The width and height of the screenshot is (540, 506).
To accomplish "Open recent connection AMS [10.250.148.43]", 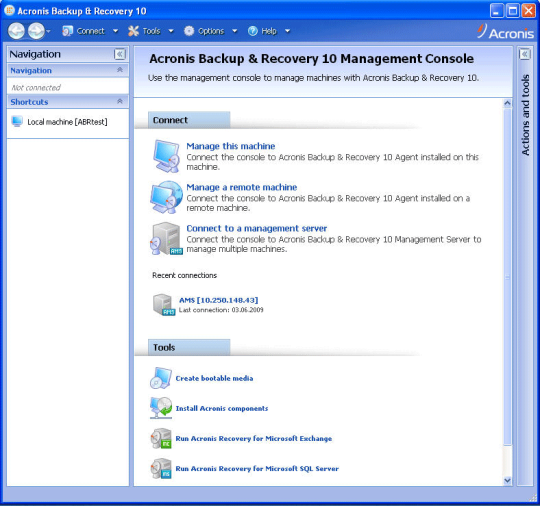I will [x=218, y=300].
